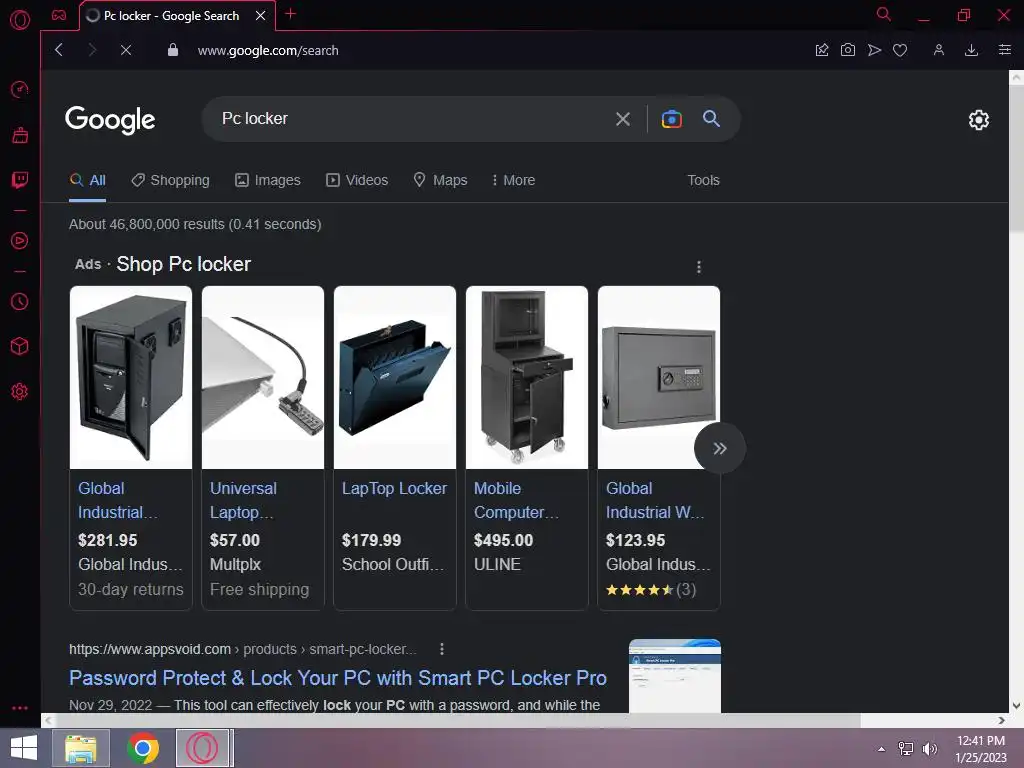Viewport: 1024px width, 768px height.
Task: Click the wall safe product thumbnail
Action: 659,377
